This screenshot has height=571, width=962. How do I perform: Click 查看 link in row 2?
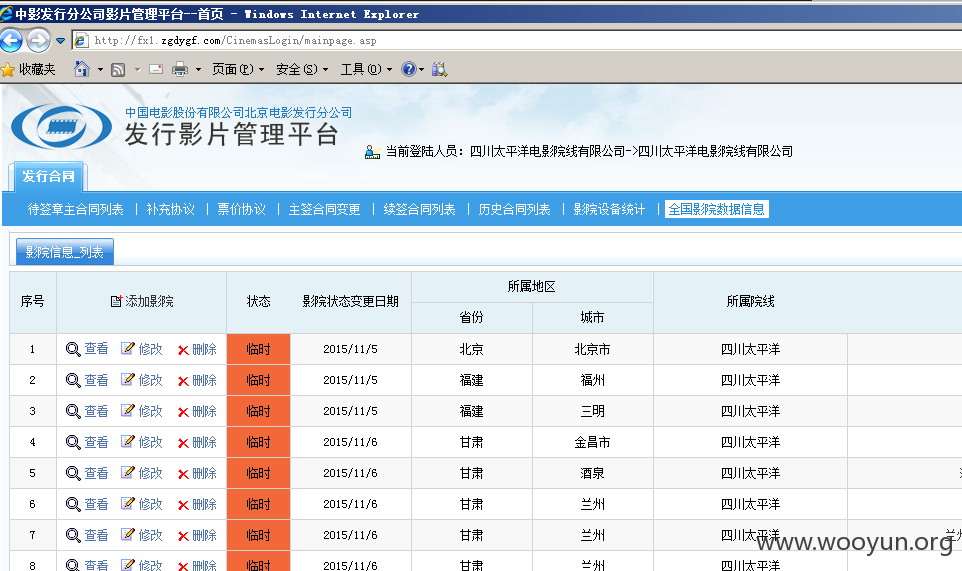coord(96,380)
